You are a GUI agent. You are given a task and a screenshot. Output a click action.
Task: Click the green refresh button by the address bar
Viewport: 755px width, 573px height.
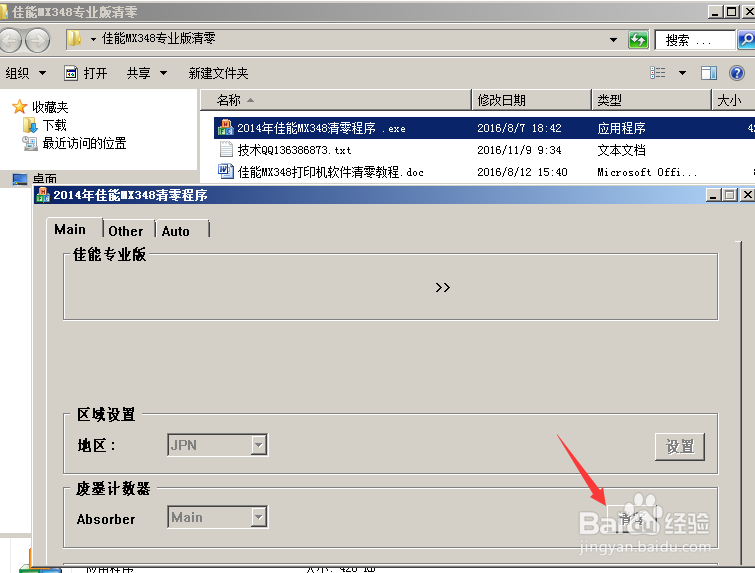[x=638, y=39]
